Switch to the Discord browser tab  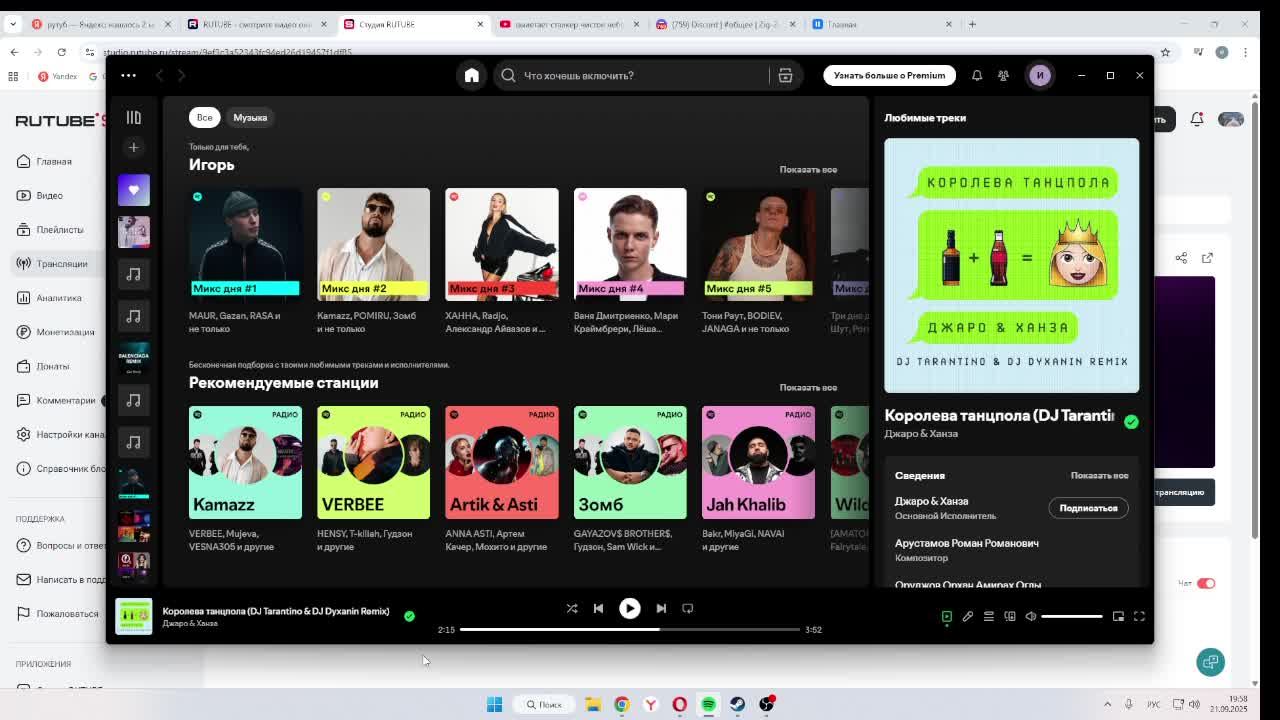(724, 24)
